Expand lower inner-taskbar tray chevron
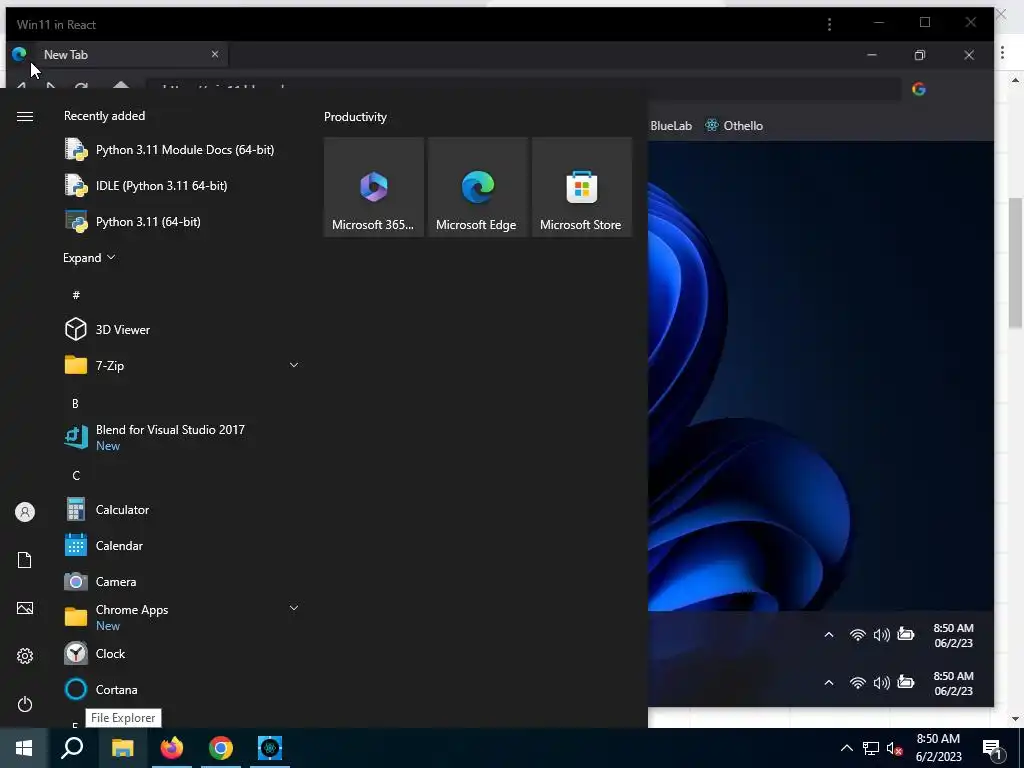 pos(829,682)
